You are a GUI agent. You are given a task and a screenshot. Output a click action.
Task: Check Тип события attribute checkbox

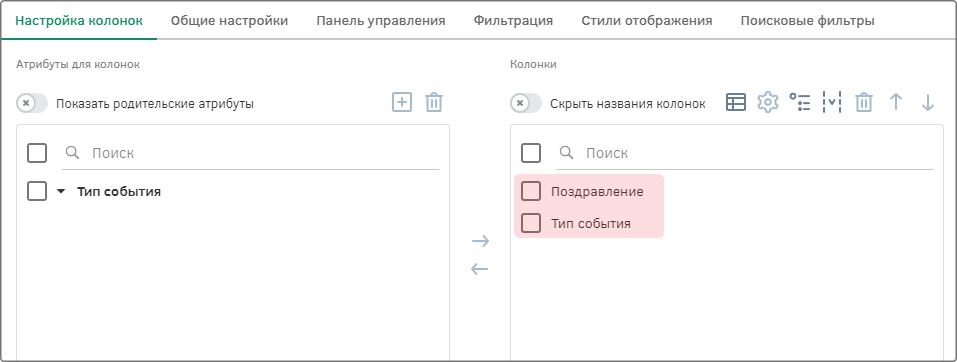coord(37,192)
